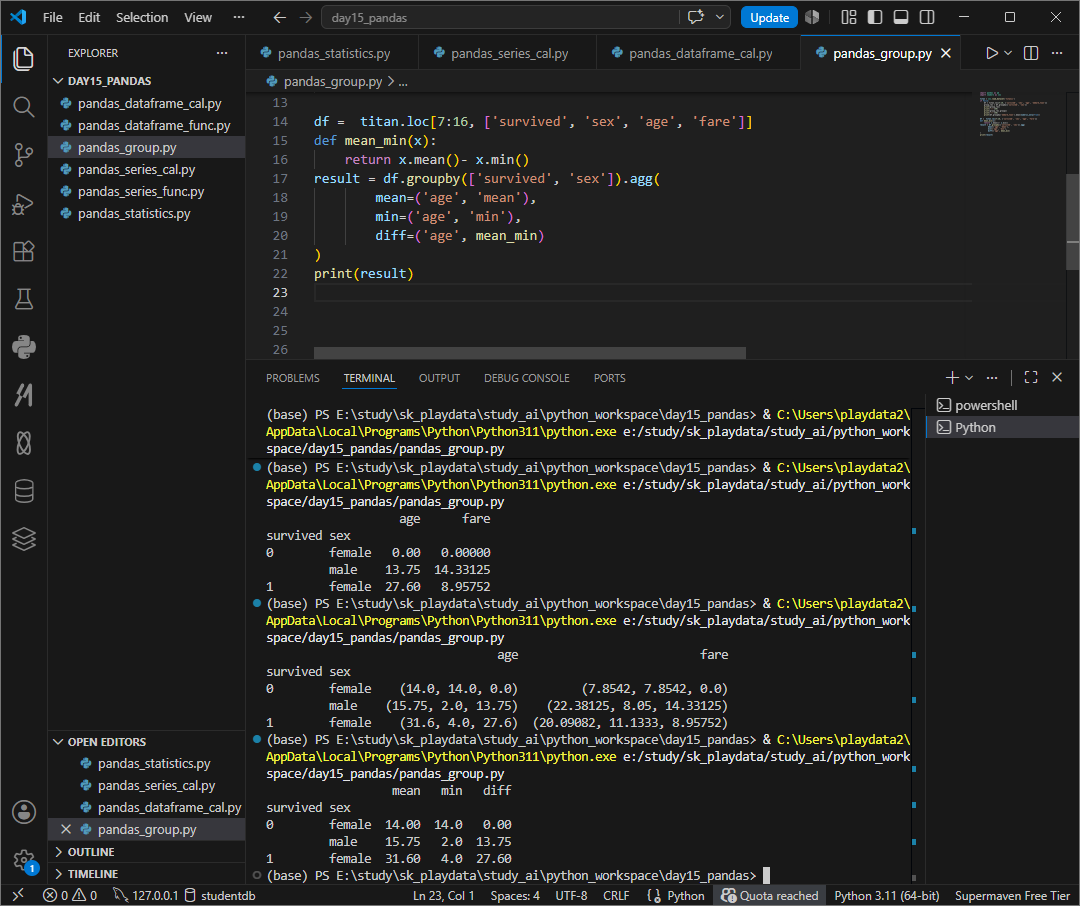Viewport: 1080px width, 906px height.
Task: Switch to the PORTS panel tab
Action: (610, 378)
